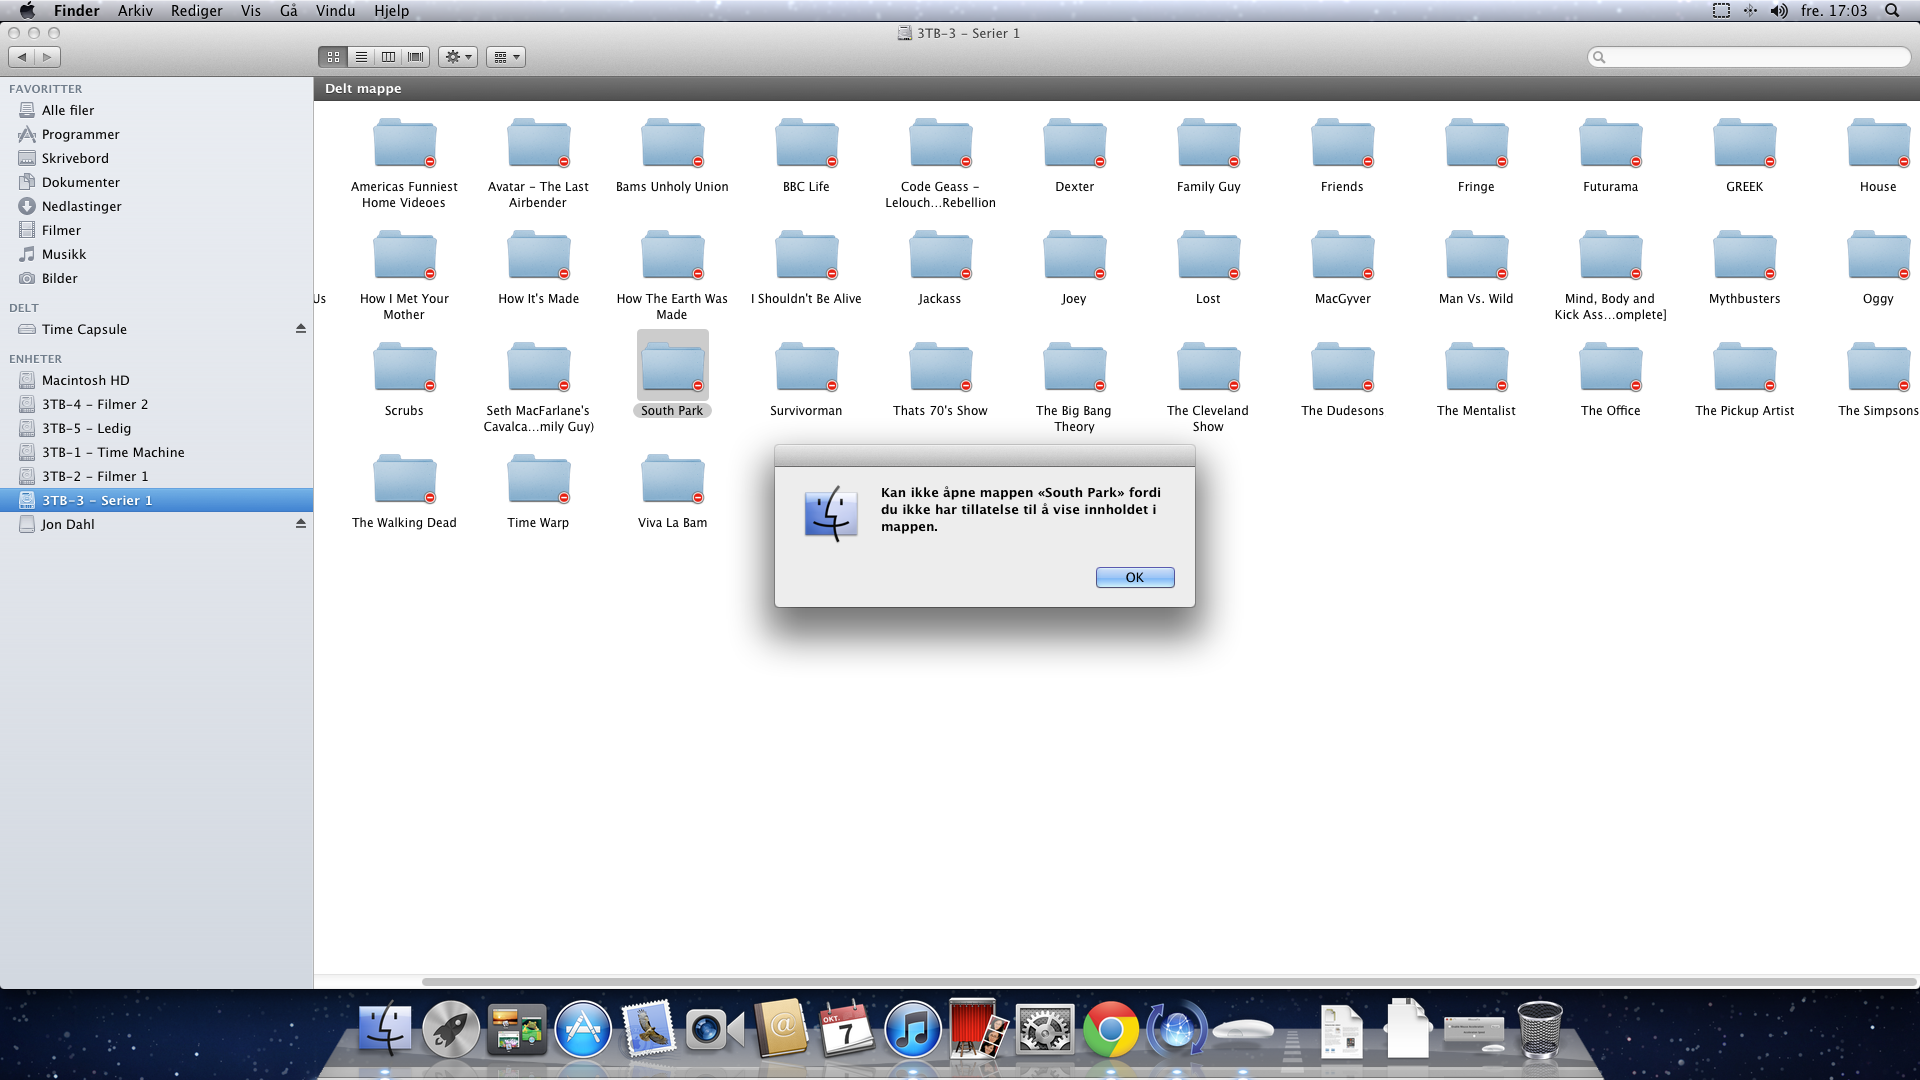Switch to list view in toolbar
1920x1080 pixels.
(x=361, y=57)
